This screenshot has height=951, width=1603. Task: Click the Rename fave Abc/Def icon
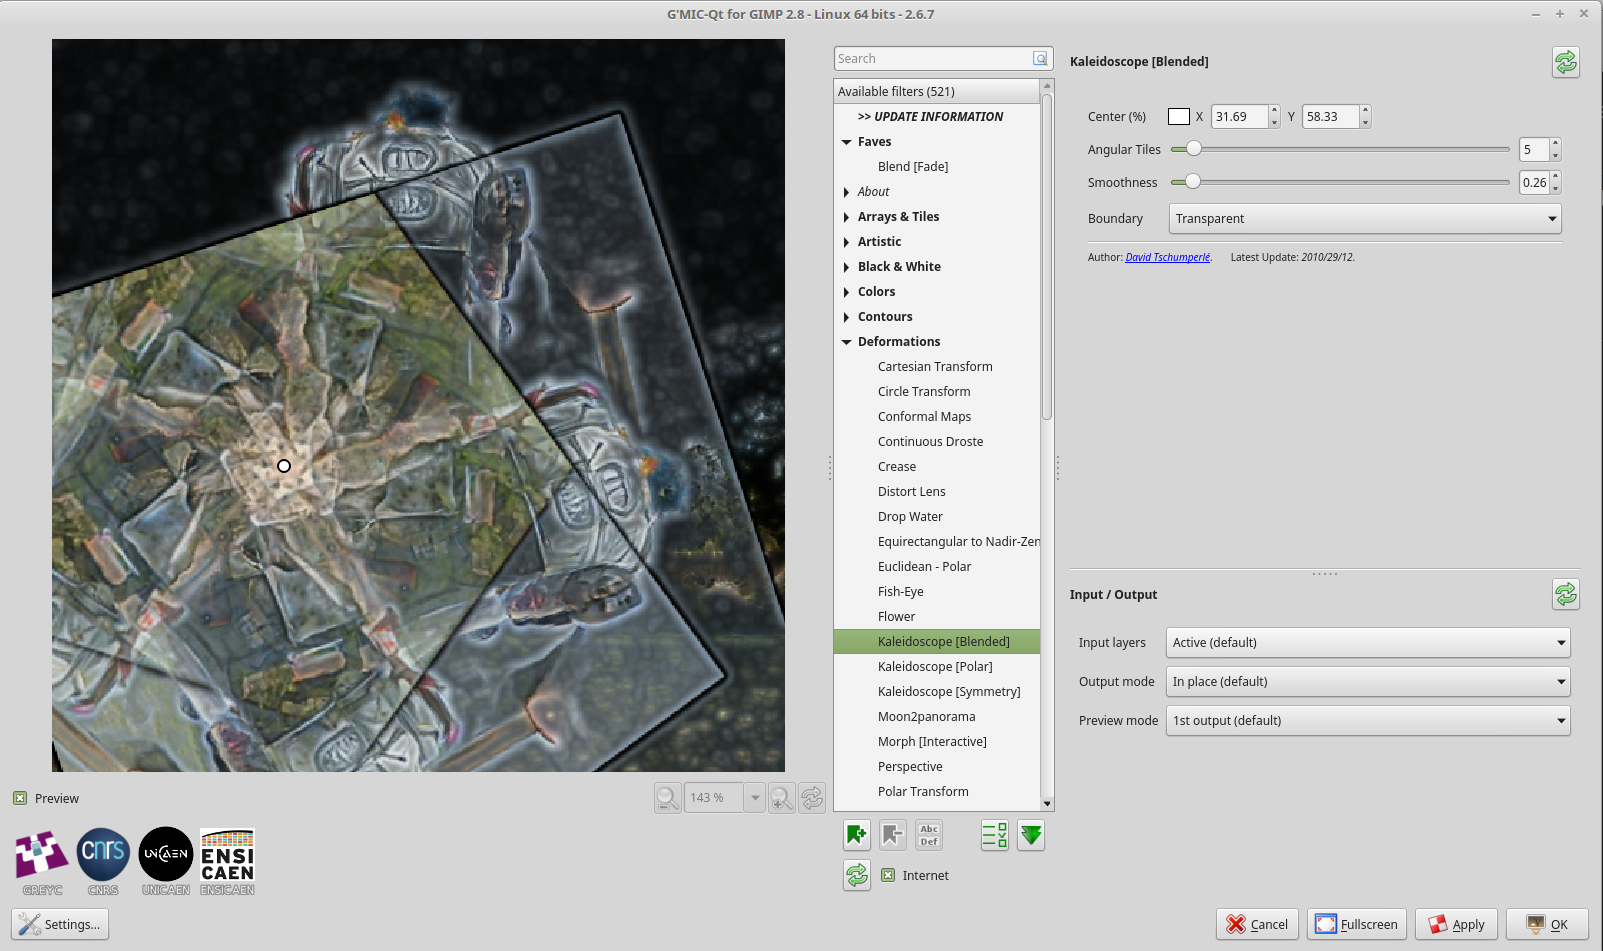(929, 835)
